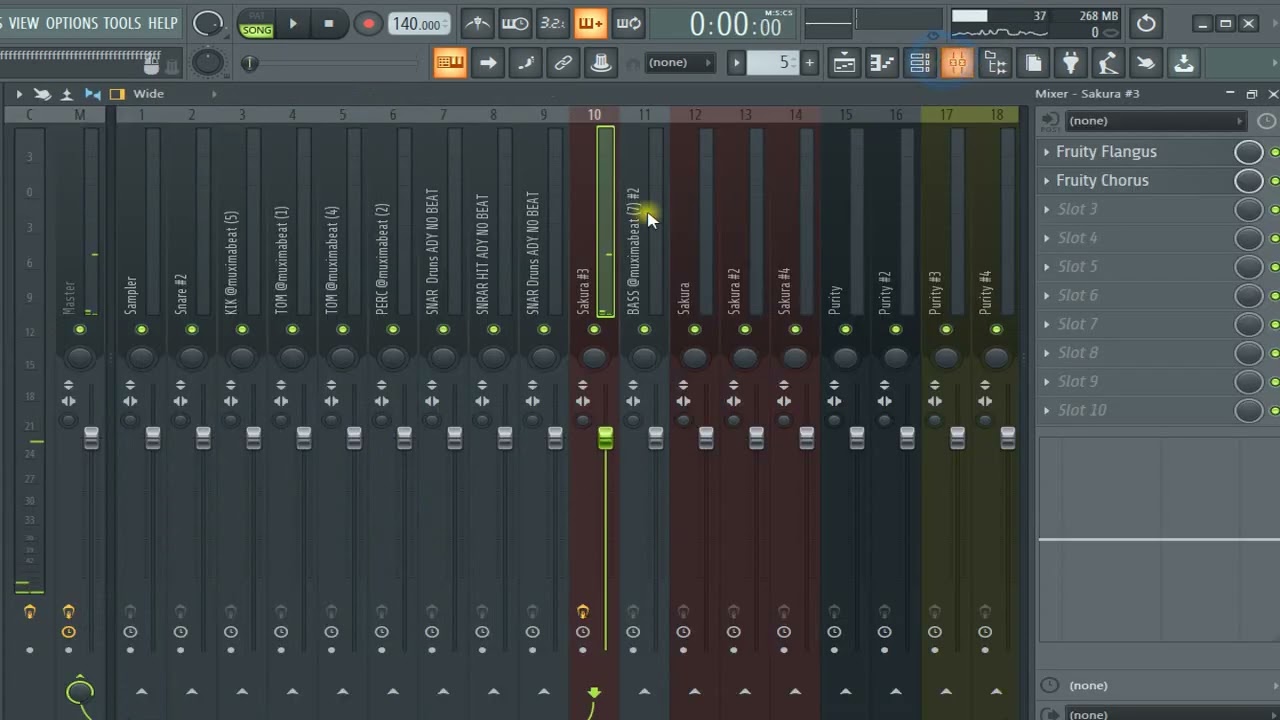The height and width of the screenshot is (720, 1280).
Task: Click the empty Slot 5 label
Action: click(x=1077, y=267)
